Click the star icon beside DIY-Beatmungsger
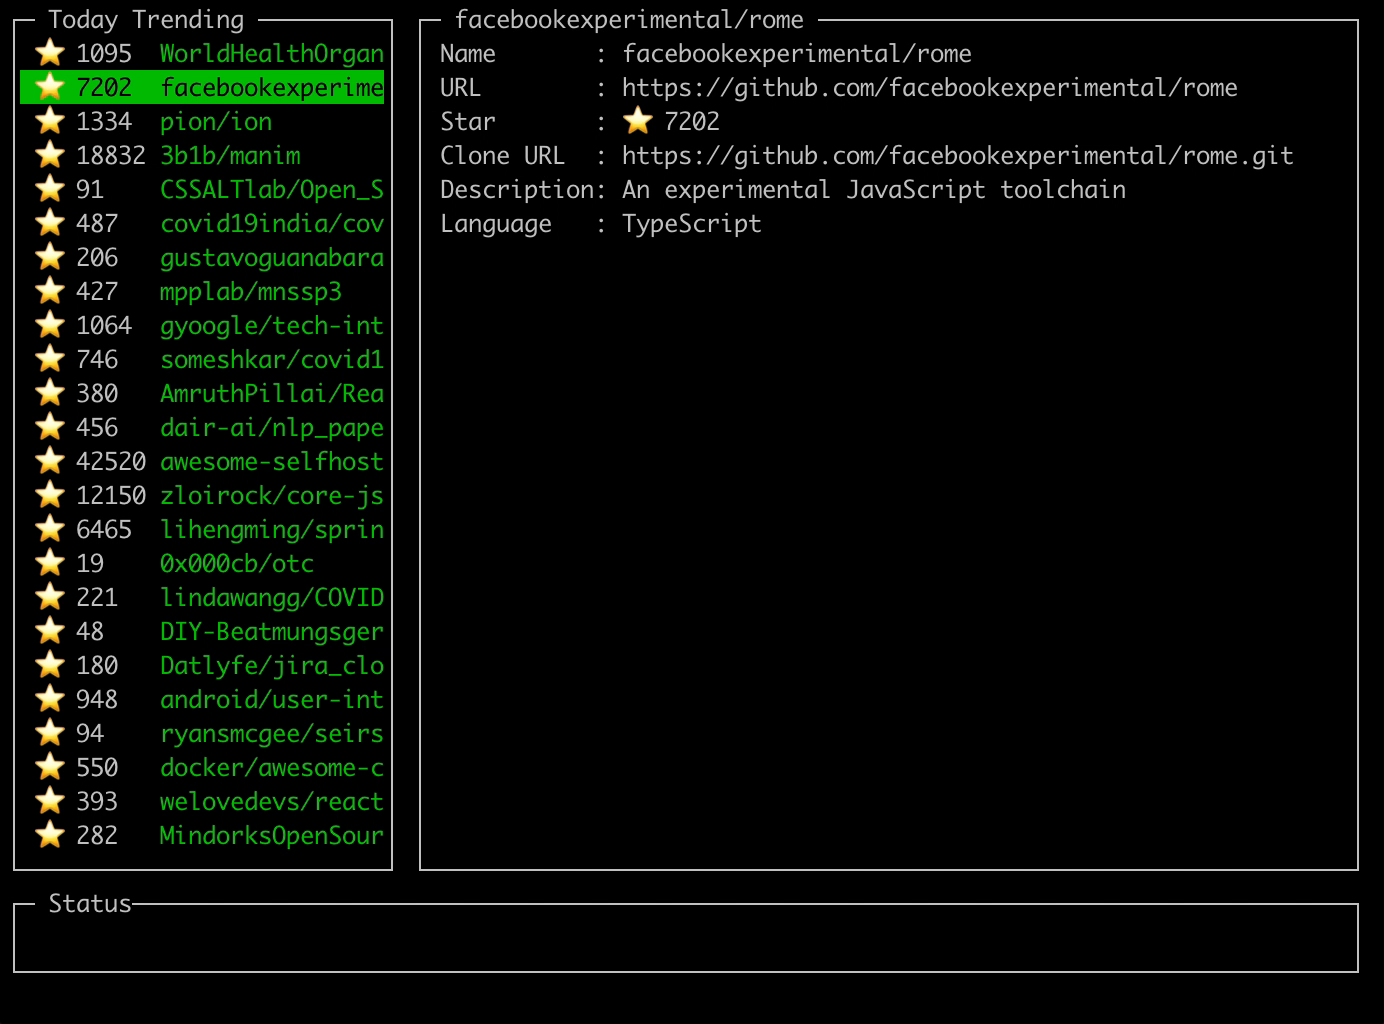The width and height of the screenshot is (1384, 1024). point(49,631)
